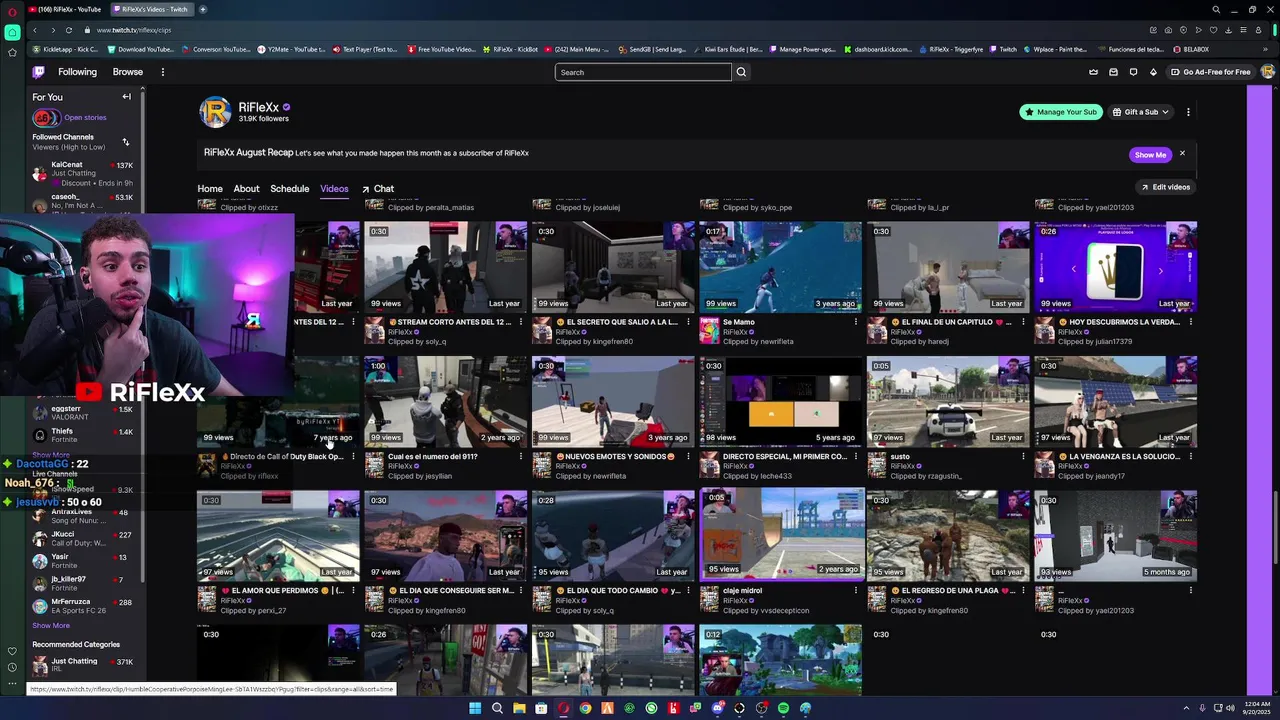The image size is (1280, 720).
Task: Open options for 'EL FINAL DE UN CAPITULO' clip
Action: (x=1023, y=322)
